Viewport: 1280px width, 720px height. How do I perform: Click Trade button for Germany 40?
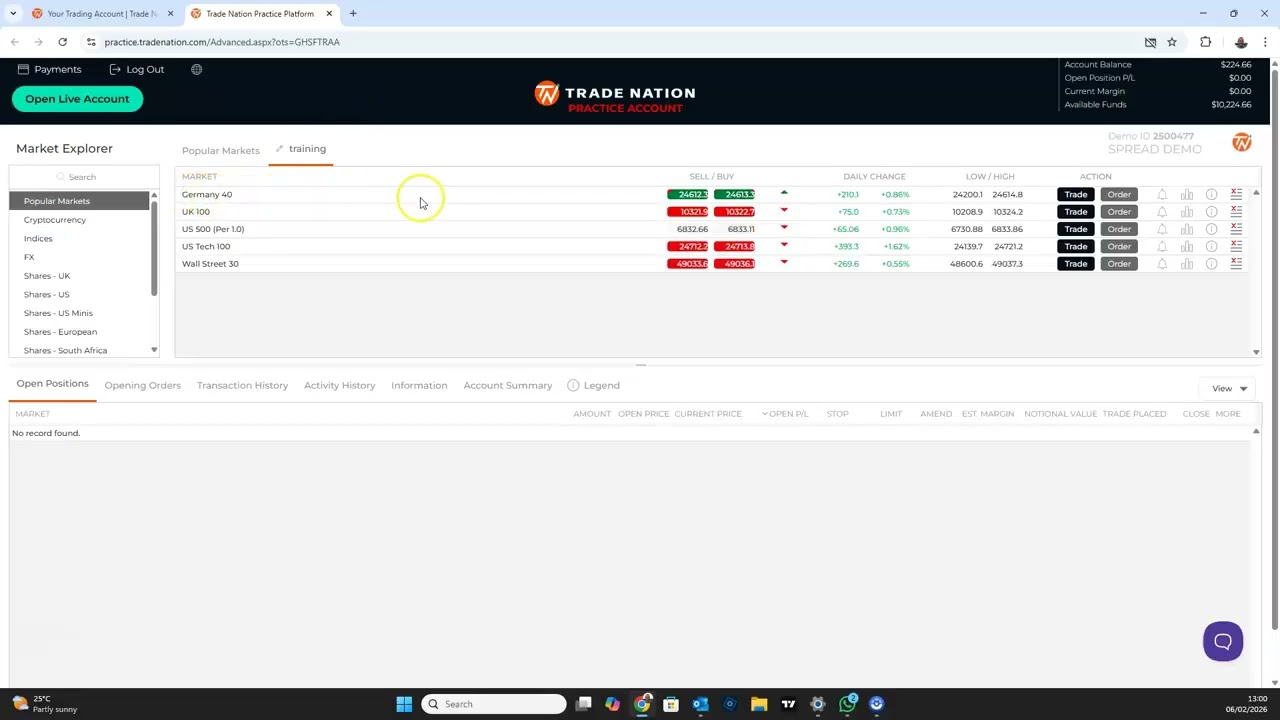pos(1076,195)
